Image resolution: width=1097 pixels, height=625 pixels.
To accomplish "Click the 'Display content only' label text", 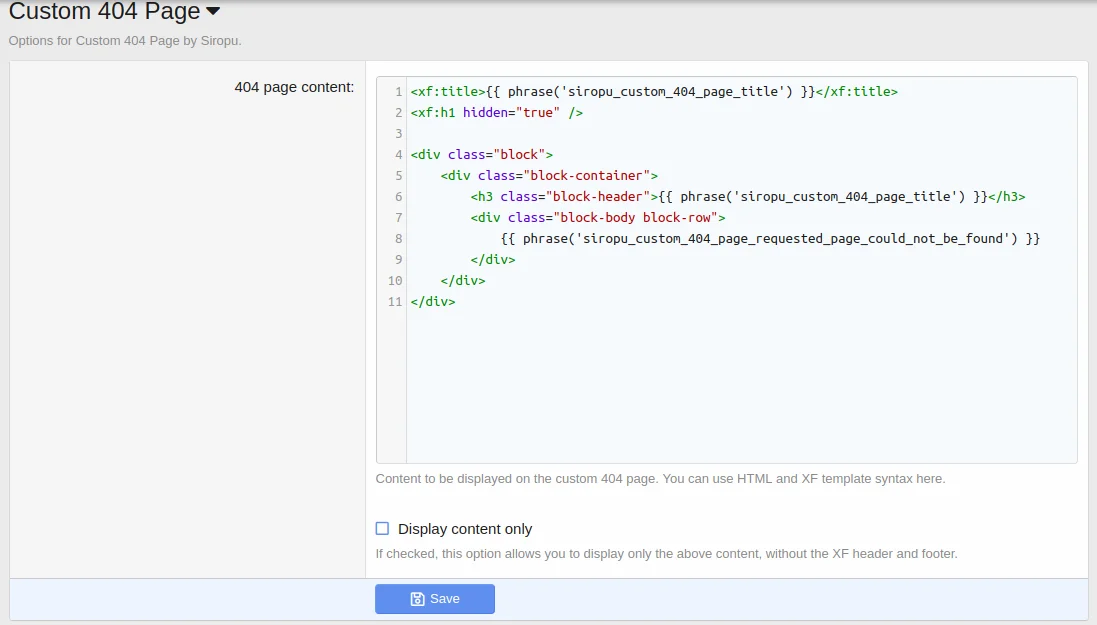I will coord(465,529).
